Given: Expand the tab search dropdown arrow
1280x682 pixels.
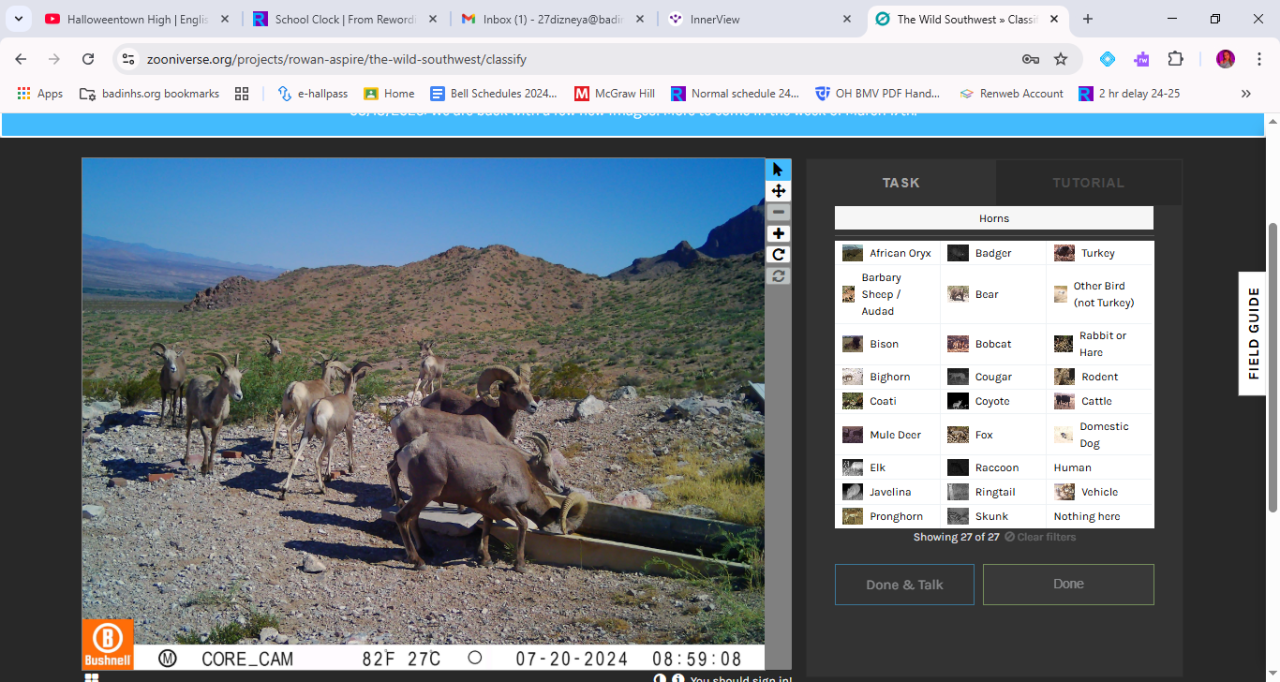Looking at the screenshot, I should pyautogui.click(x=18, y=19).
